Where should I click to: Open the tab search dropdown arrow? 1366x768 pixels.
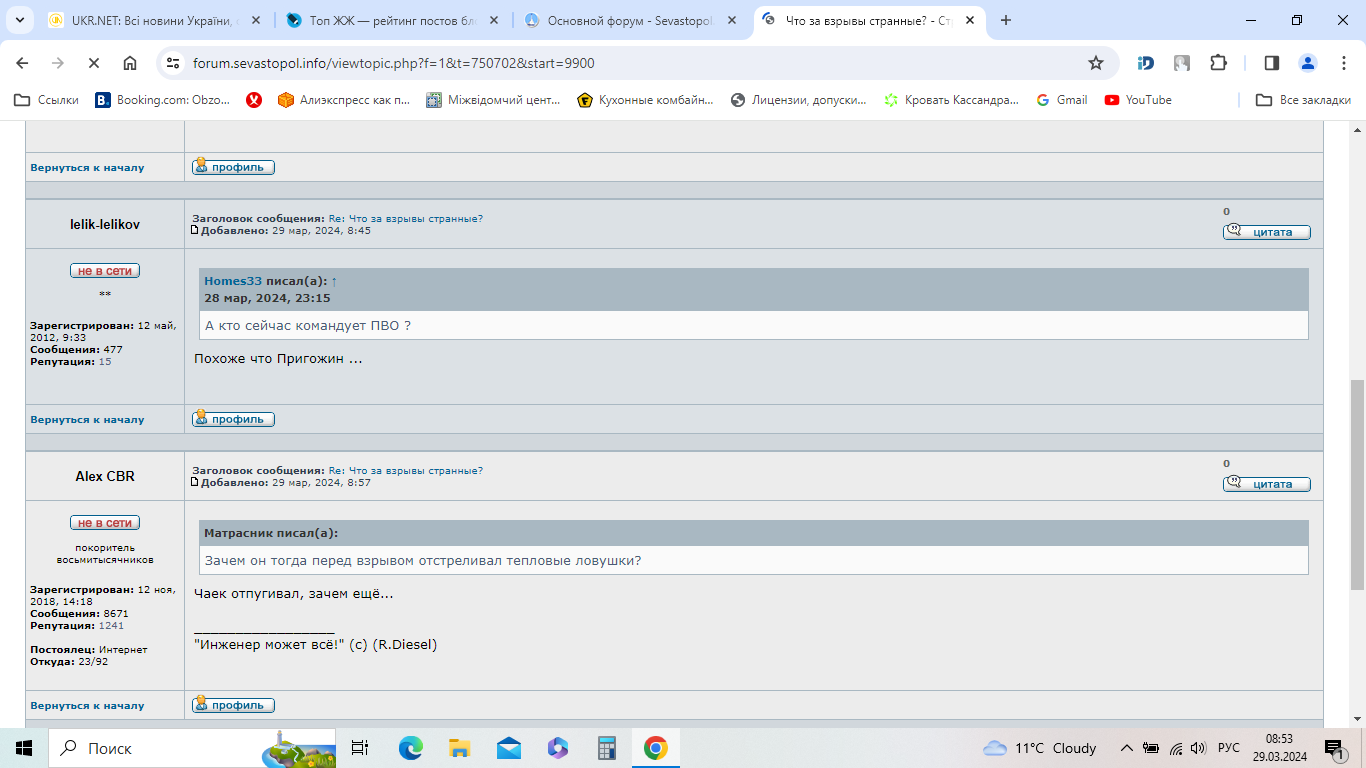pyautogui.click(x=19, y=20)
